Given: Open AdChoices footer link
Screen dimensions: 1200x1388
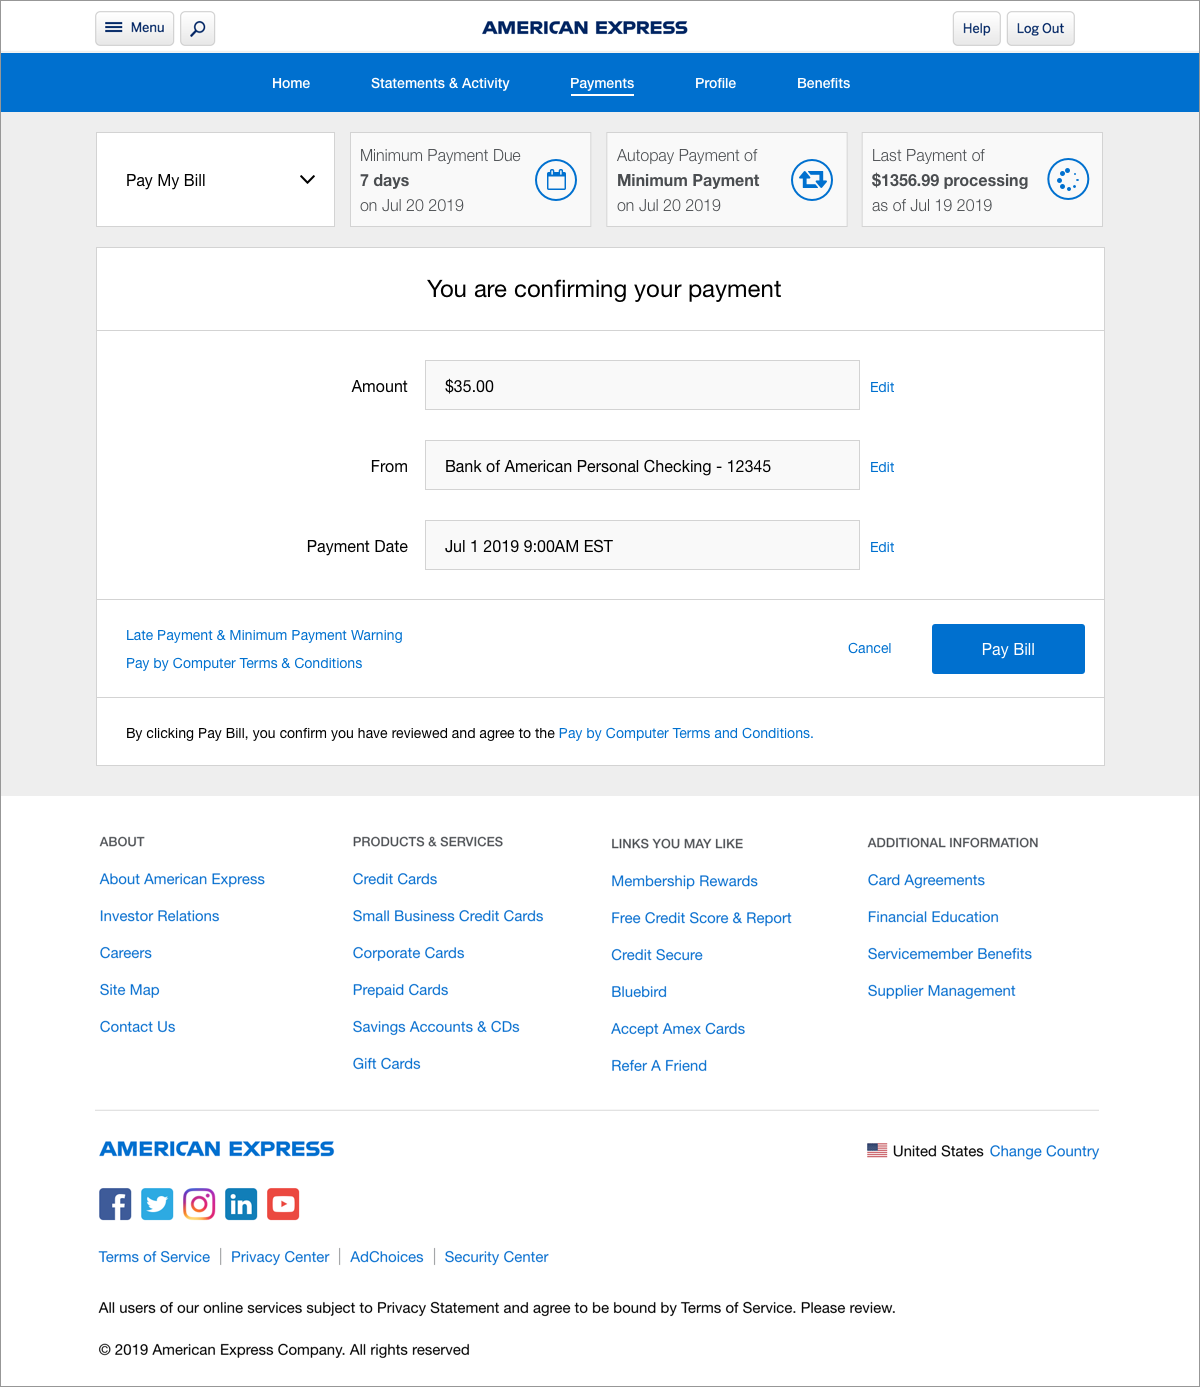Looking at the screenshot, I should point(387,1257).
